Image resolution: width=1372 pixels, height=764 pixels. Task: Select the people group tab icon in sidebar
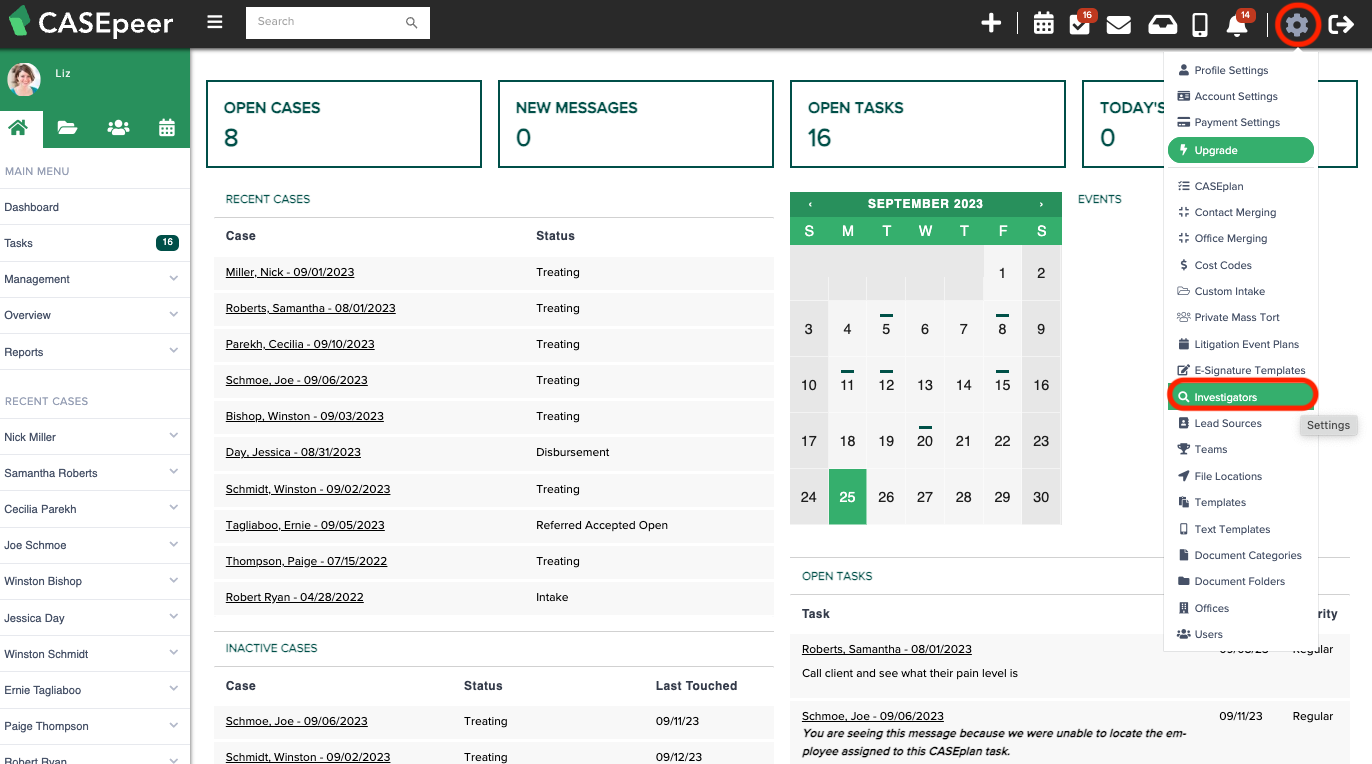pyautogui.click(x=118, y=127)
